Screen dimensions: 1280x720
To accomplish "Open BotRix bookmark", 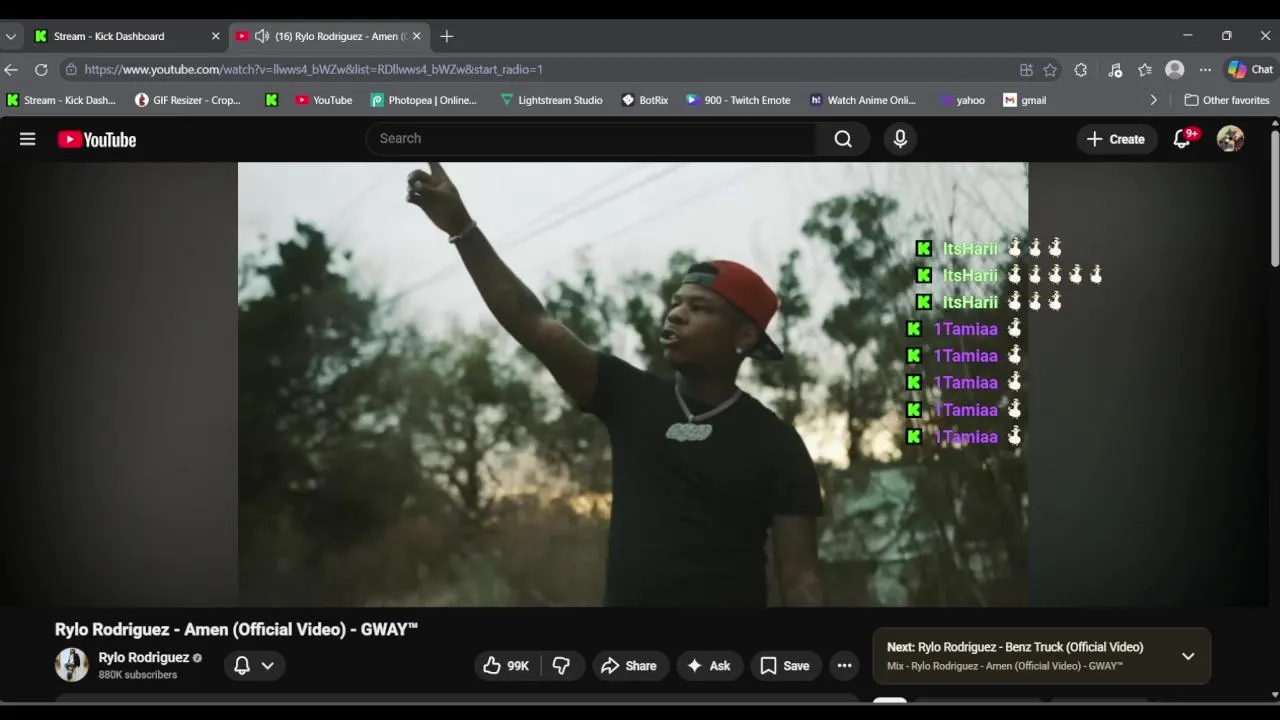I will pyautogui.click(x=645, y=100).
